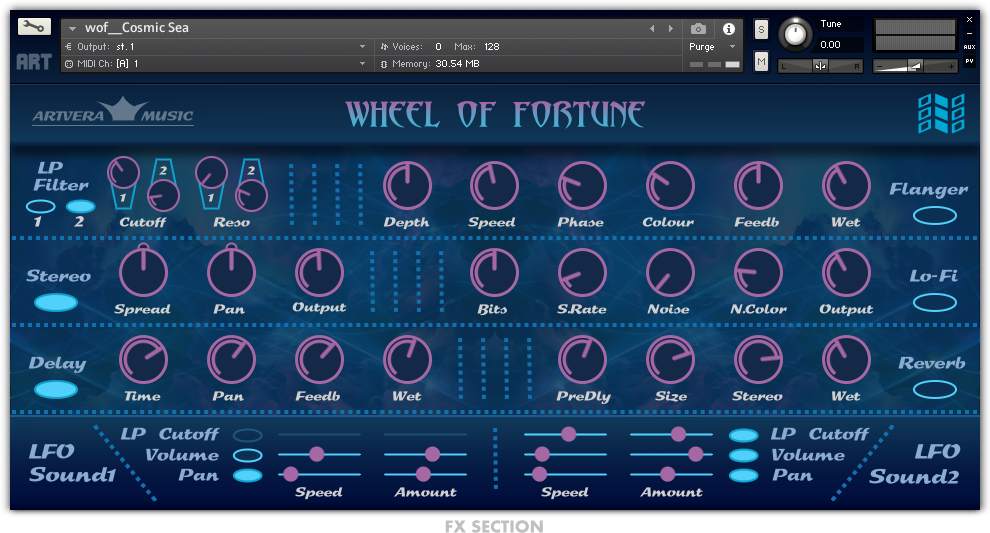The height and width of the screenshot is (533, 990).
Task: Open the instrument info icon
Action: pyautogui.click(x=729, y=29)
